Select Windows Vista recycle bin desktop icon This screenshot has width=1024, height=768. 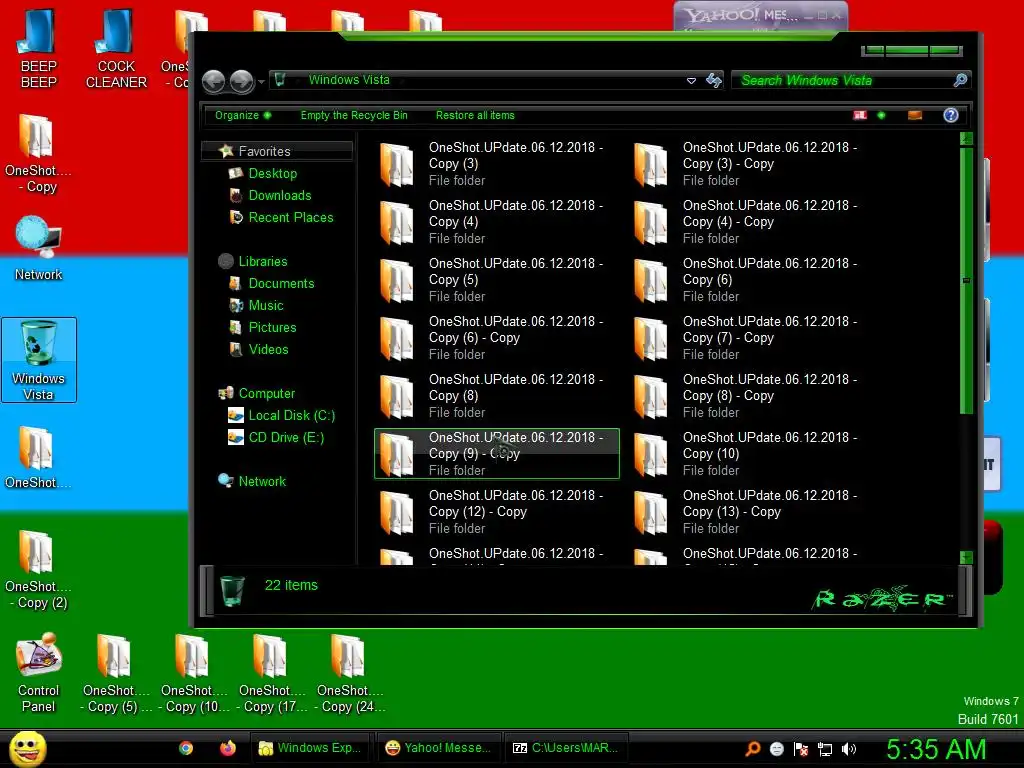(x=39, y=360)
